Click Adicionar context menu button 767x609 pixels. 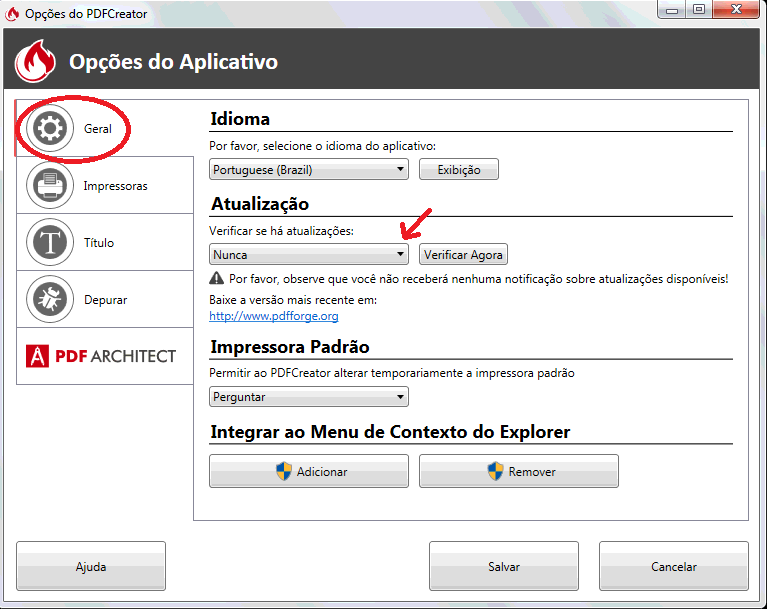click(309, 471)
